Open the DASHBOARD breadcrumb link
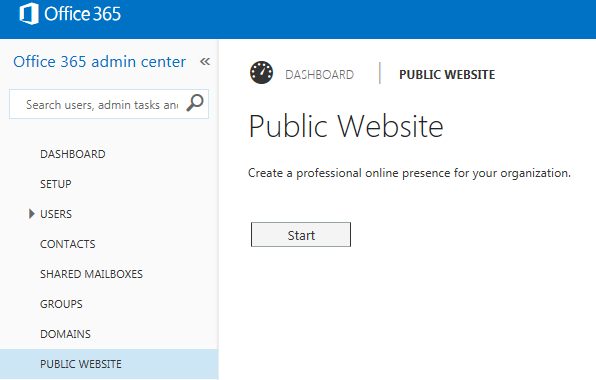 [x=319, y=74]
